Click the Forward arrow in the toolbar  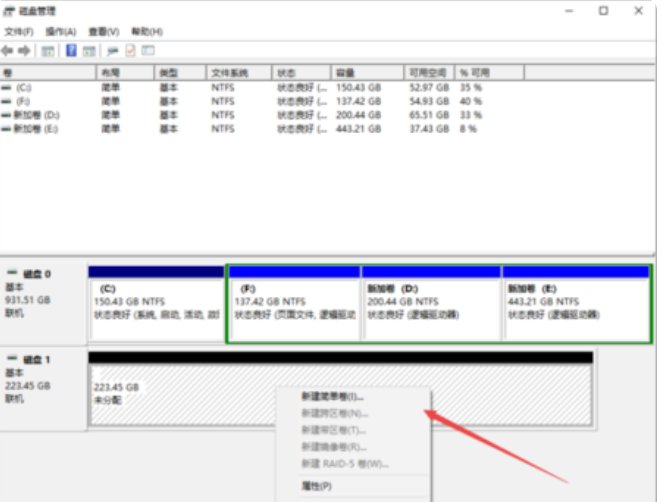[x=24, y=51]
